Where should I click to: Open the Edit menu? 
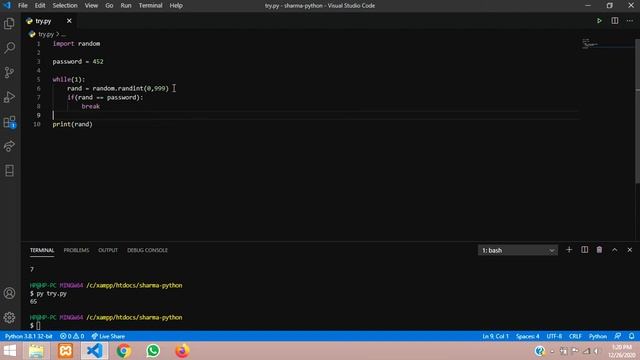point(40,5)
